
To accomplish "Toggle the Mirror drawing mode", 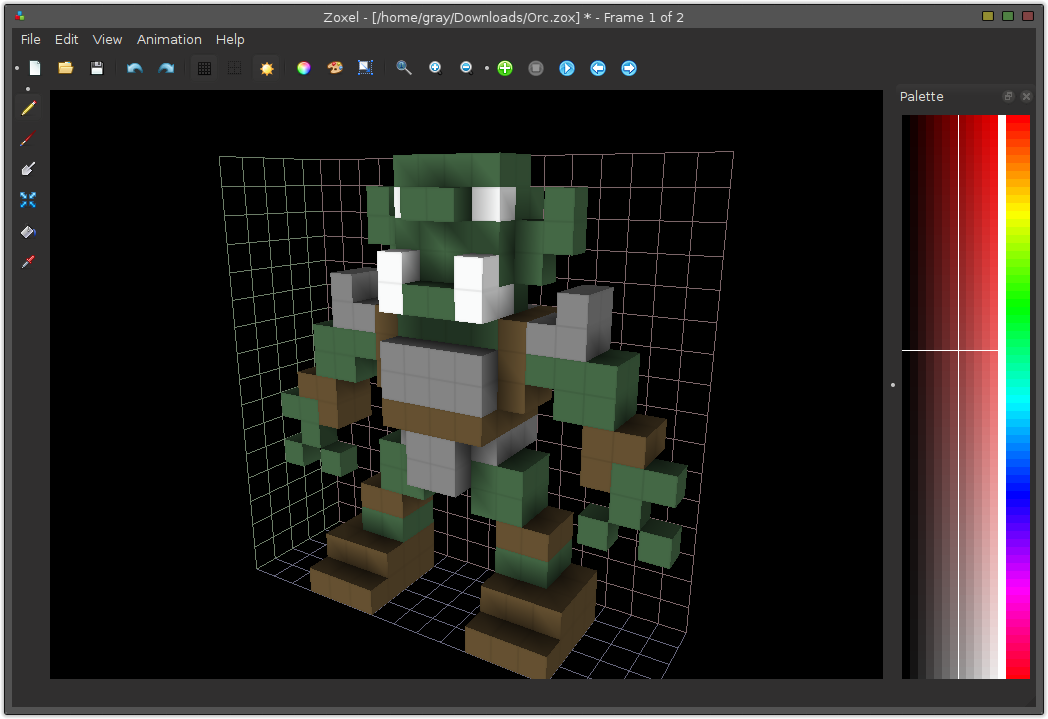I will pos(27,200).
